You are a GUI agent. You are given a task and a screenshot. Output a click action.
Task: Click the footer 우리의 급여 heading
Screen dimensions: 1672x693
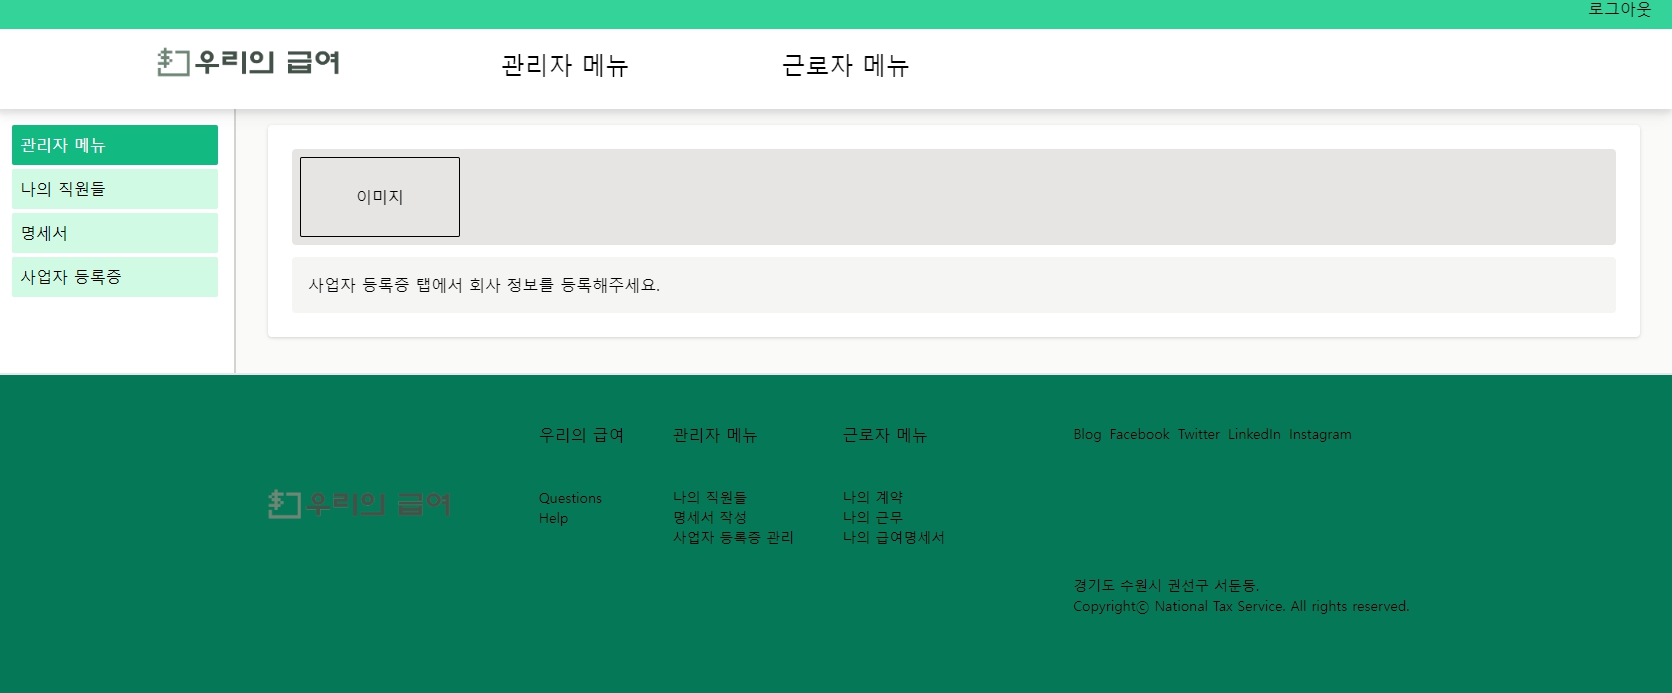[581, 435]
